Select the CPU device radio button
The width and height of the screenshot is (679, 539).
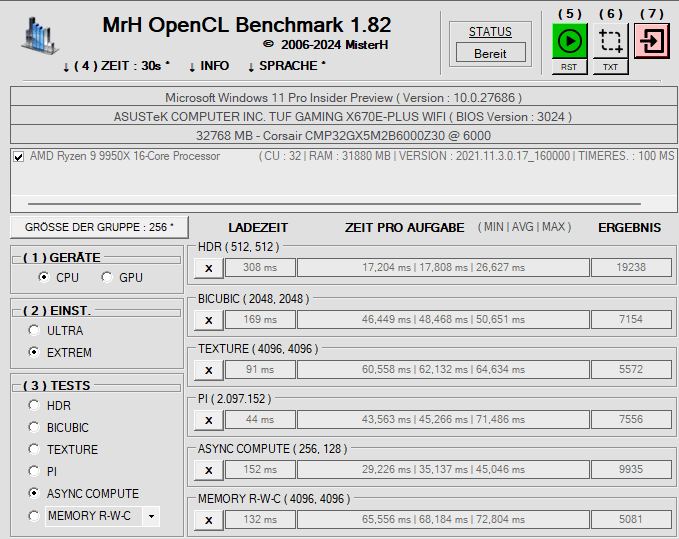[44, 277]
